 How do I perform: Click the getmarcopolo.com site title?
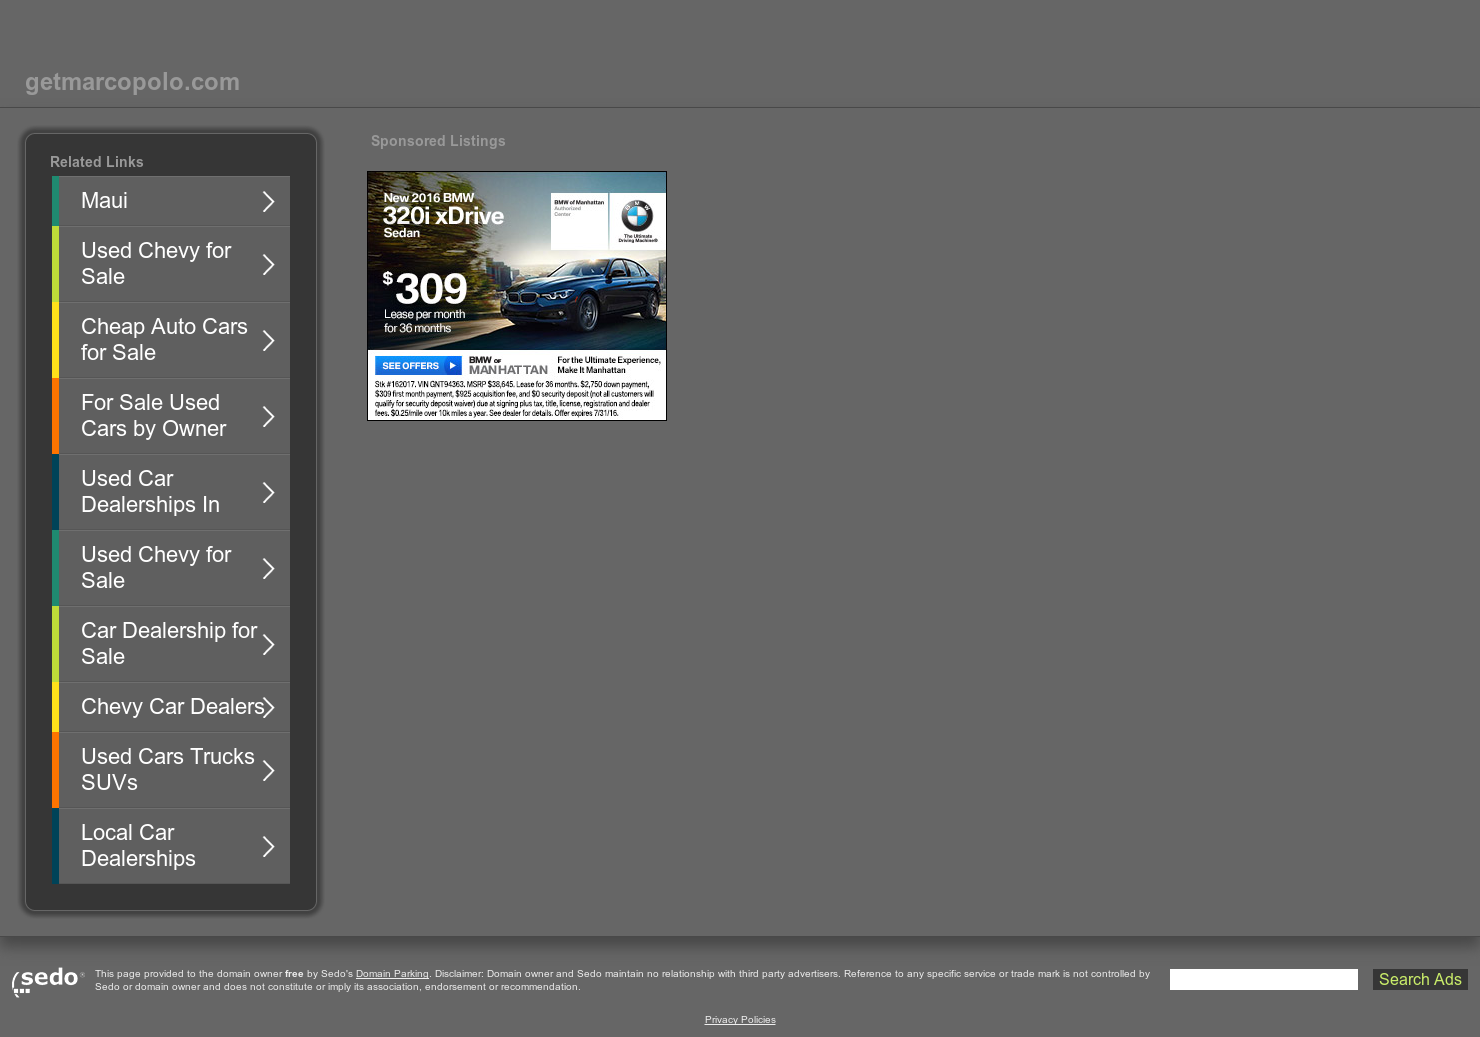(132, 82)
